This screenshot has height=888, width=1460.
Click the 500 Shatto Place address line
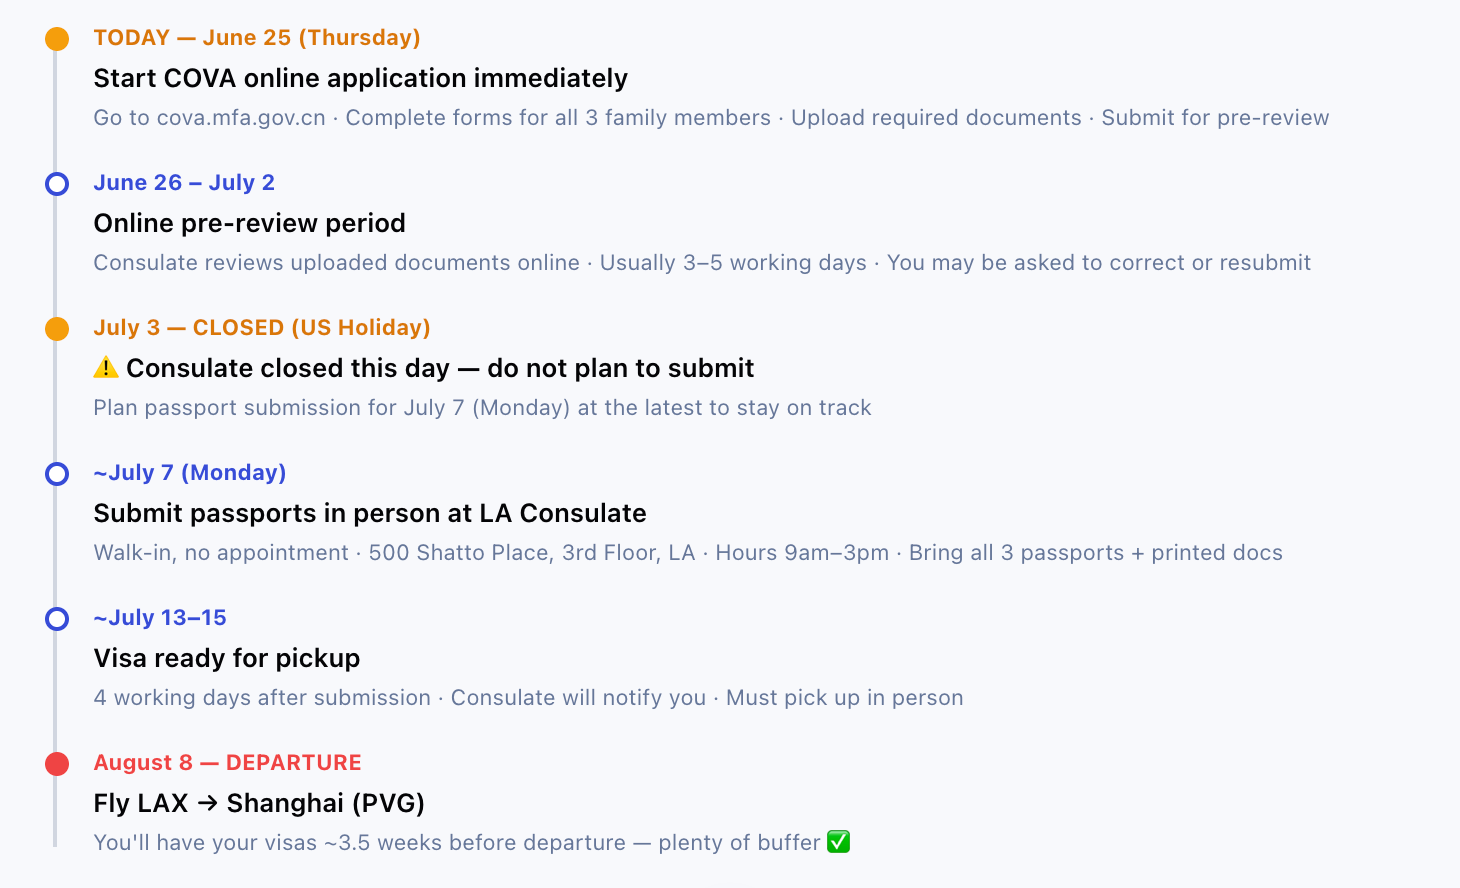(x=688, y=553)
